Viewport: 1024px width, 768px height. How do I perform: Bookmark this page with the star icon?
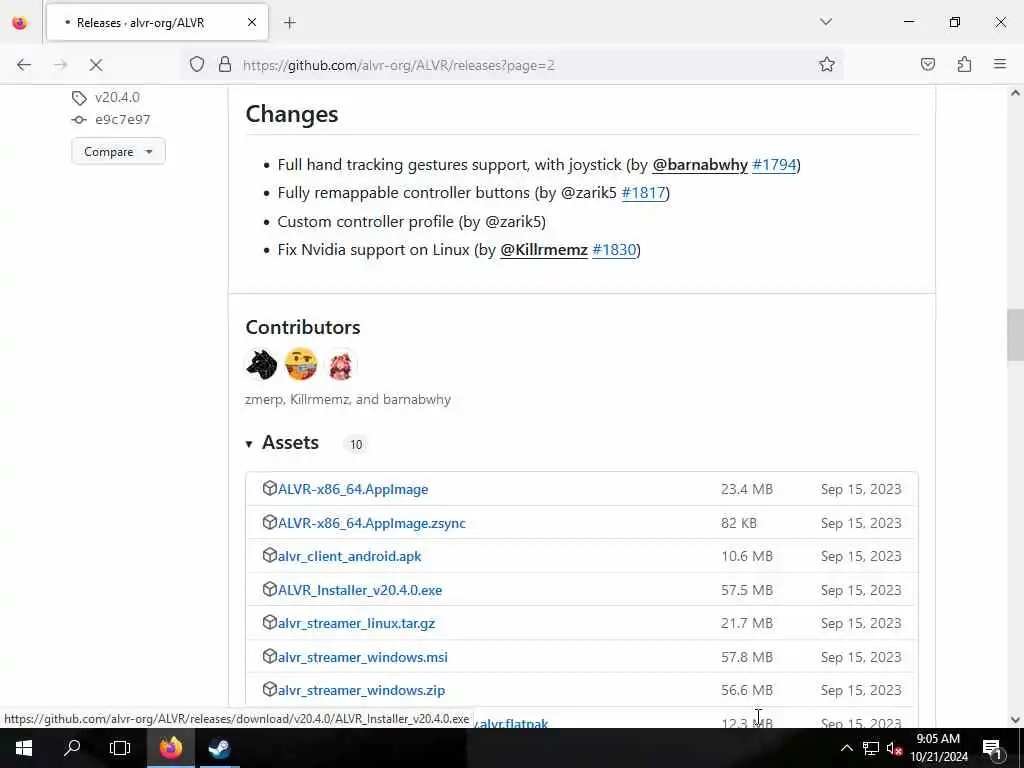(x=827, y=65)
